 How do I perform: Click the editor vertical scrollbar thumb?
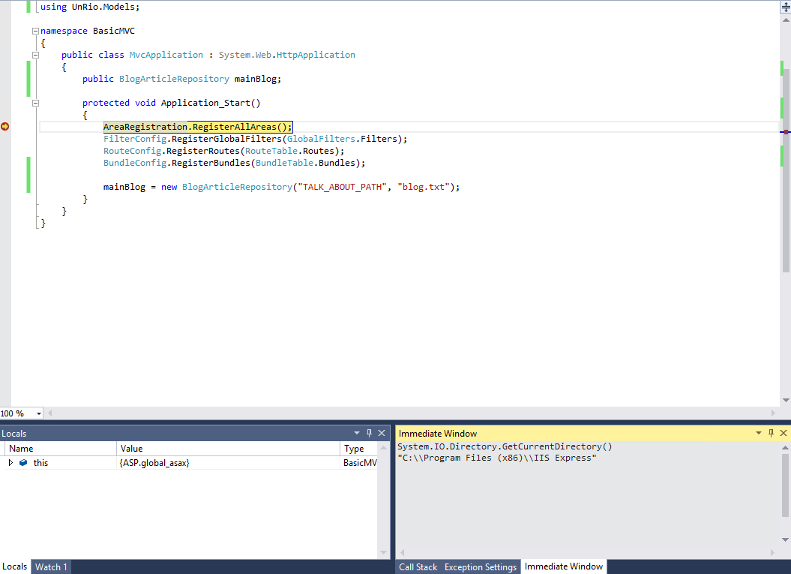786,170
